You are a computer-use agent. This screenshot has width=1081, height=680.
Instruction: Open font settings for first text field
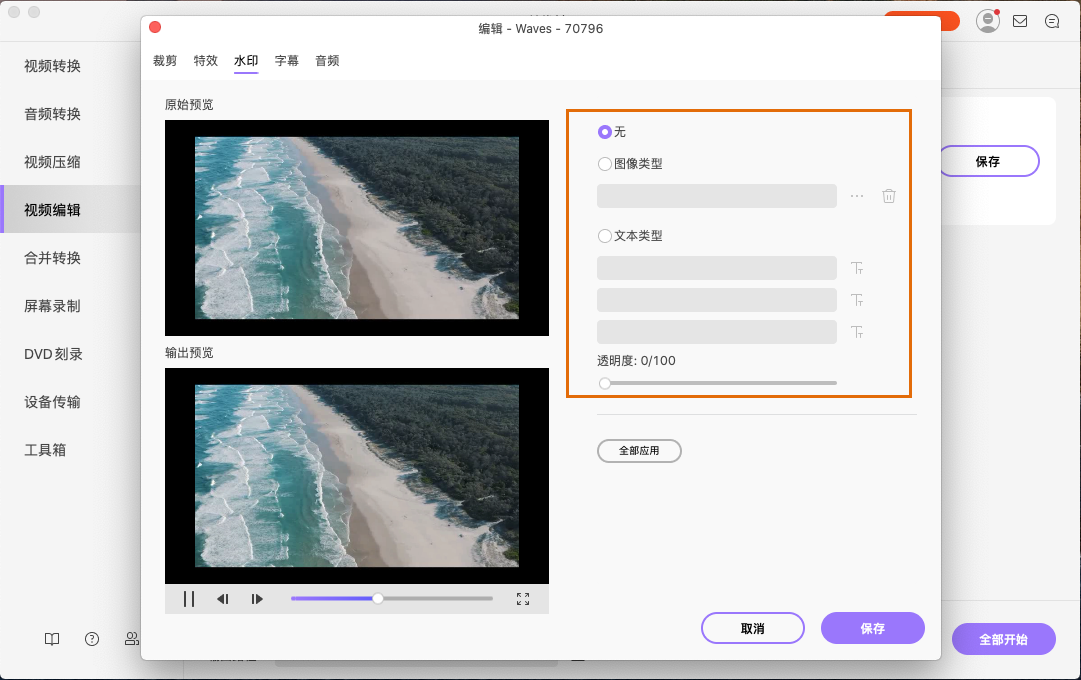click(857, 268)
